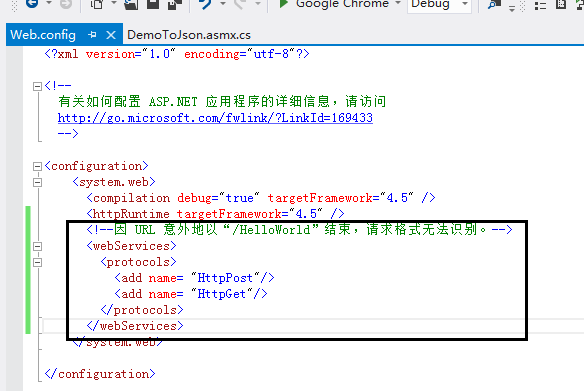Image resolution: width=584 pixels, height=391 pixels.
Task: Click the greyed Navigate Forward icon
Action: [x=66, y=4]
